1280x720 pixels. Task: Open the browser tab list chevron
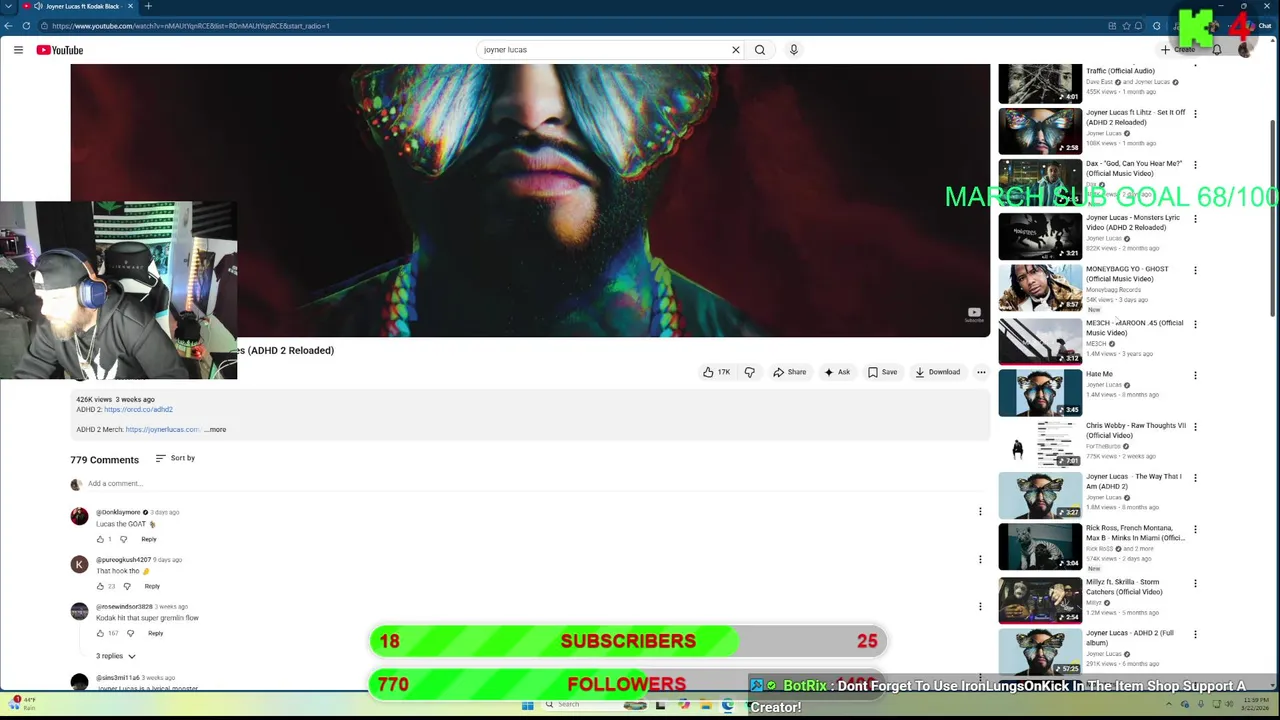tap(8, 6)
